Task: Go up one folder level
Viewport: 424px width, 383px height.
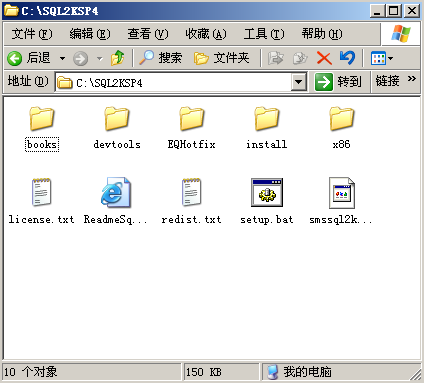Action: click(117, 58)
